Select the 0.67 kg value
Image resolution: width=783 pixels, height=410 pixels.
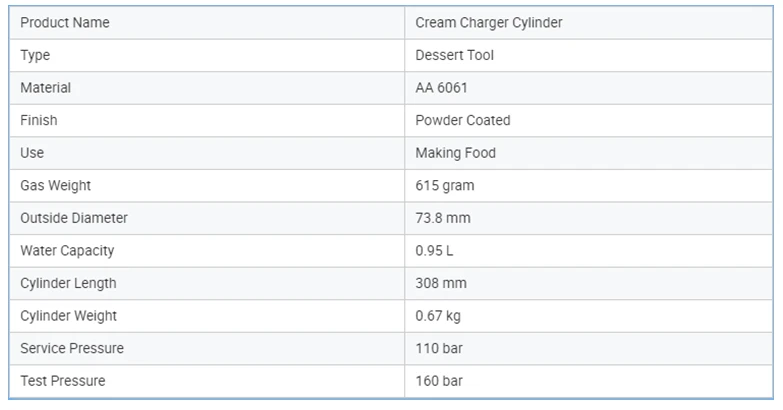click(438, 316)
